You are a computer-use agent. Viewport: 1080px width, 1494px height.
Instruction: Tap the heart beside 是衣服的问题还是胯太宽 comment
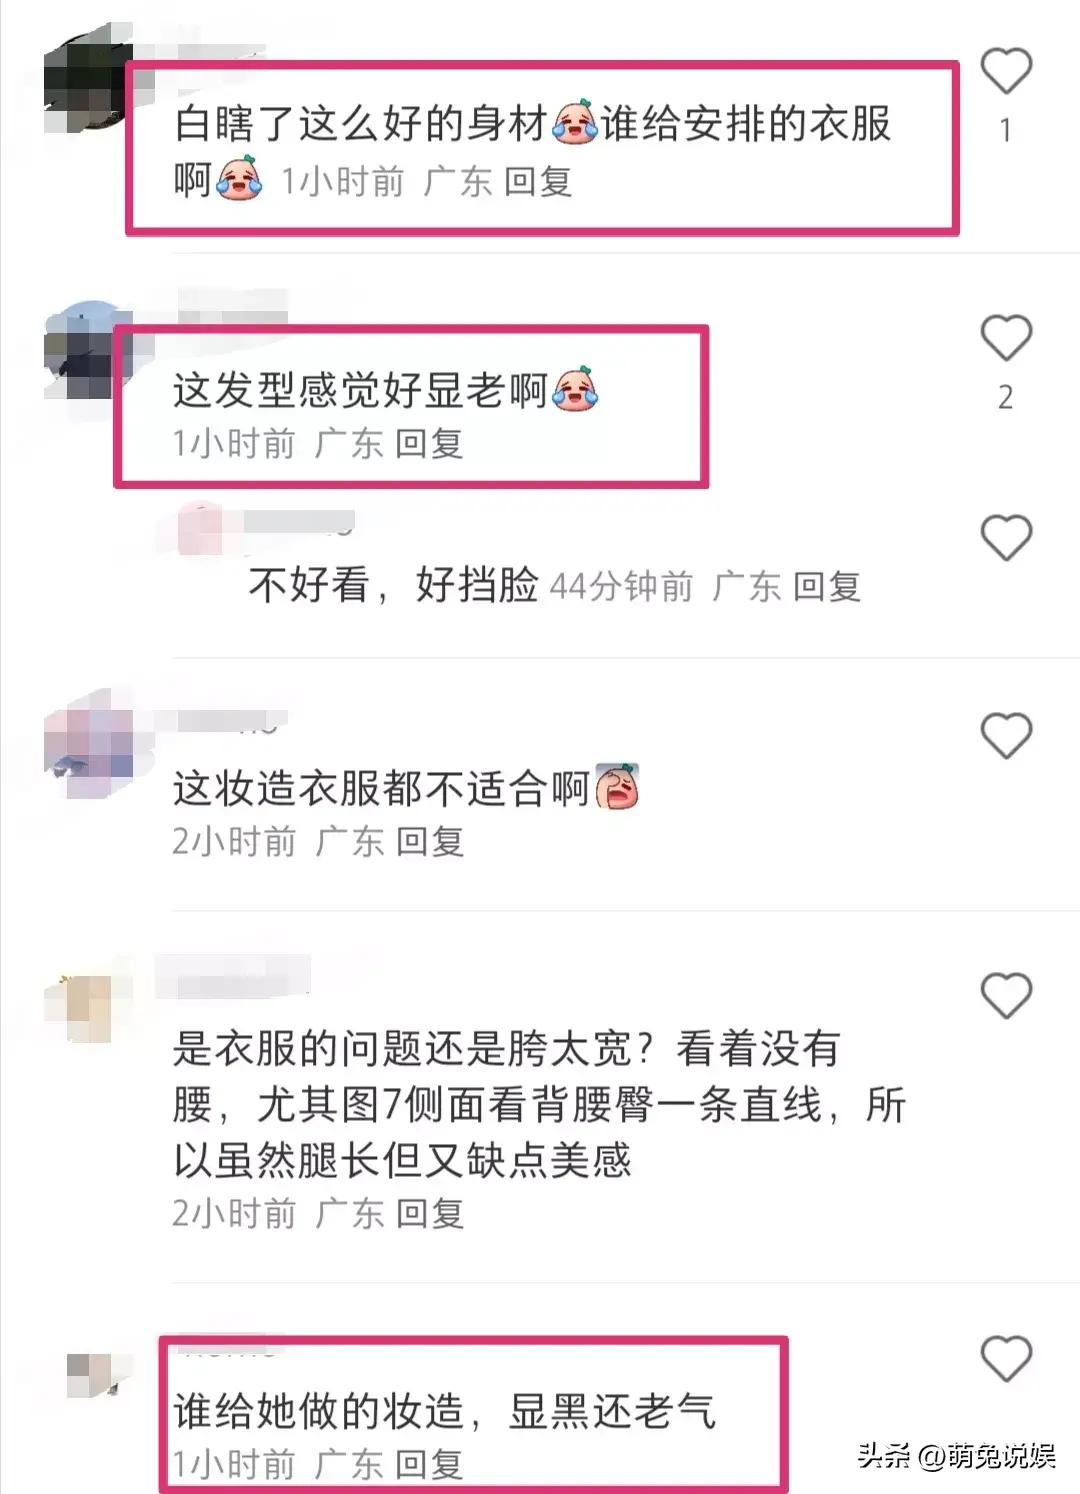[1005, 995]
